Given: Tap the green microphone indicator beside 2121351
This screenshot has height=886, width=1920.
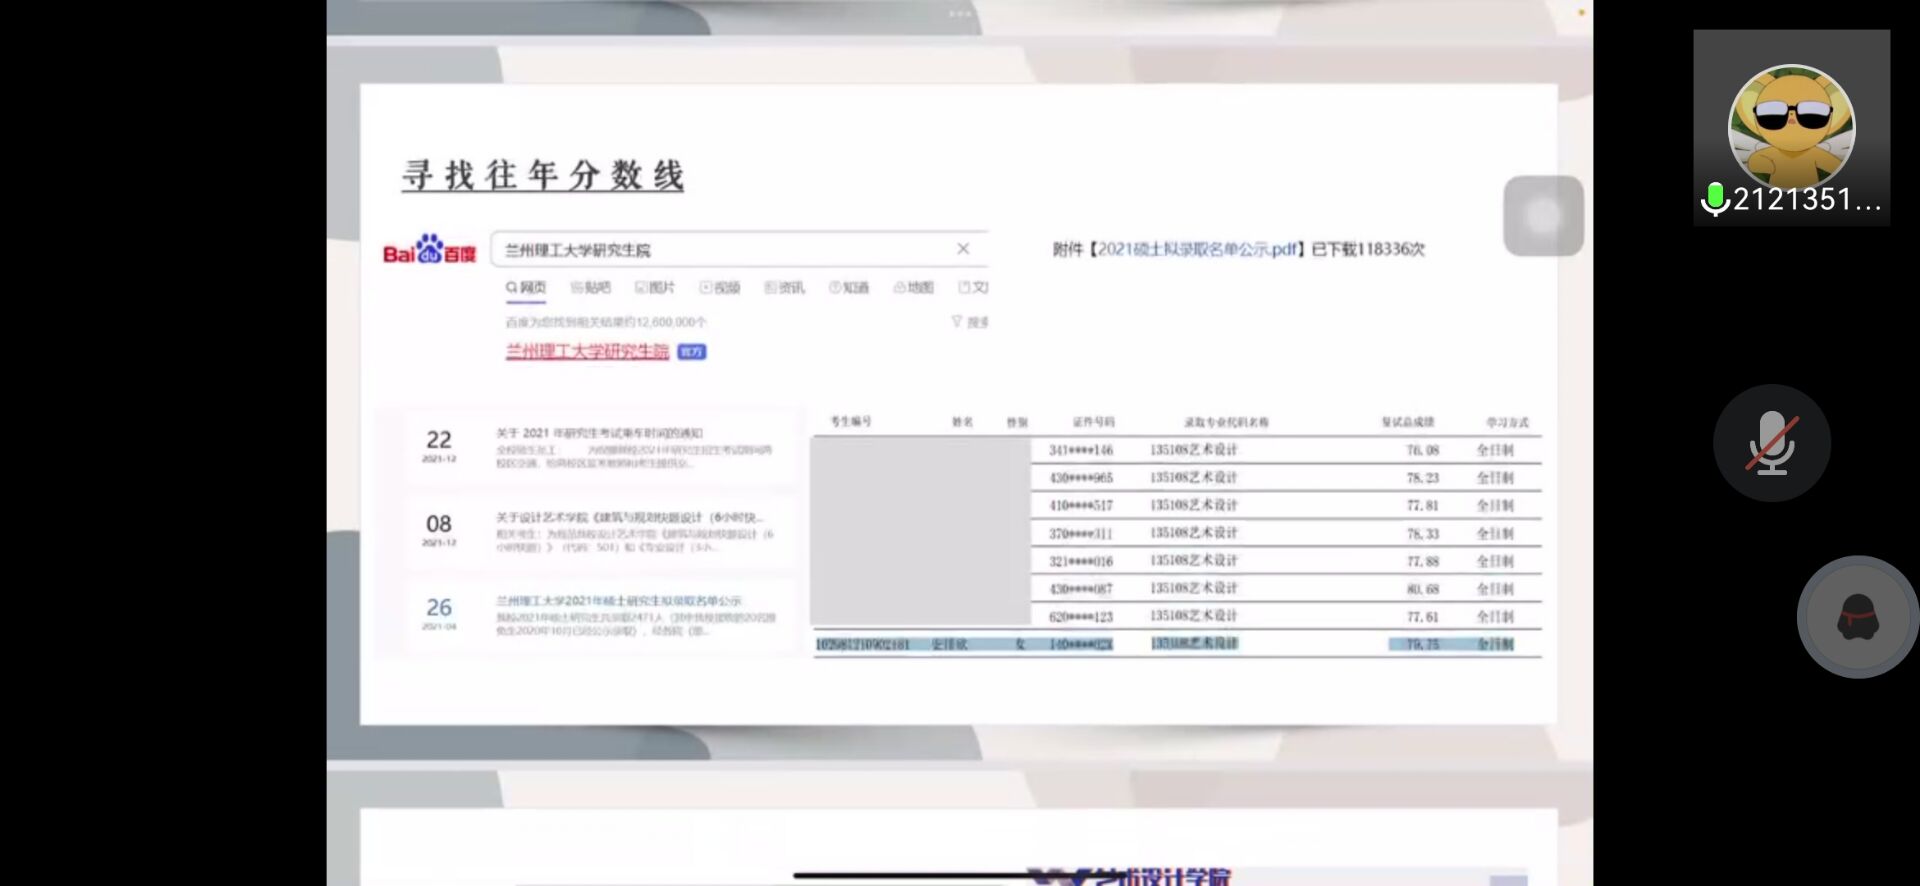Looking at the screenshot, I should tap(1715, 199).
